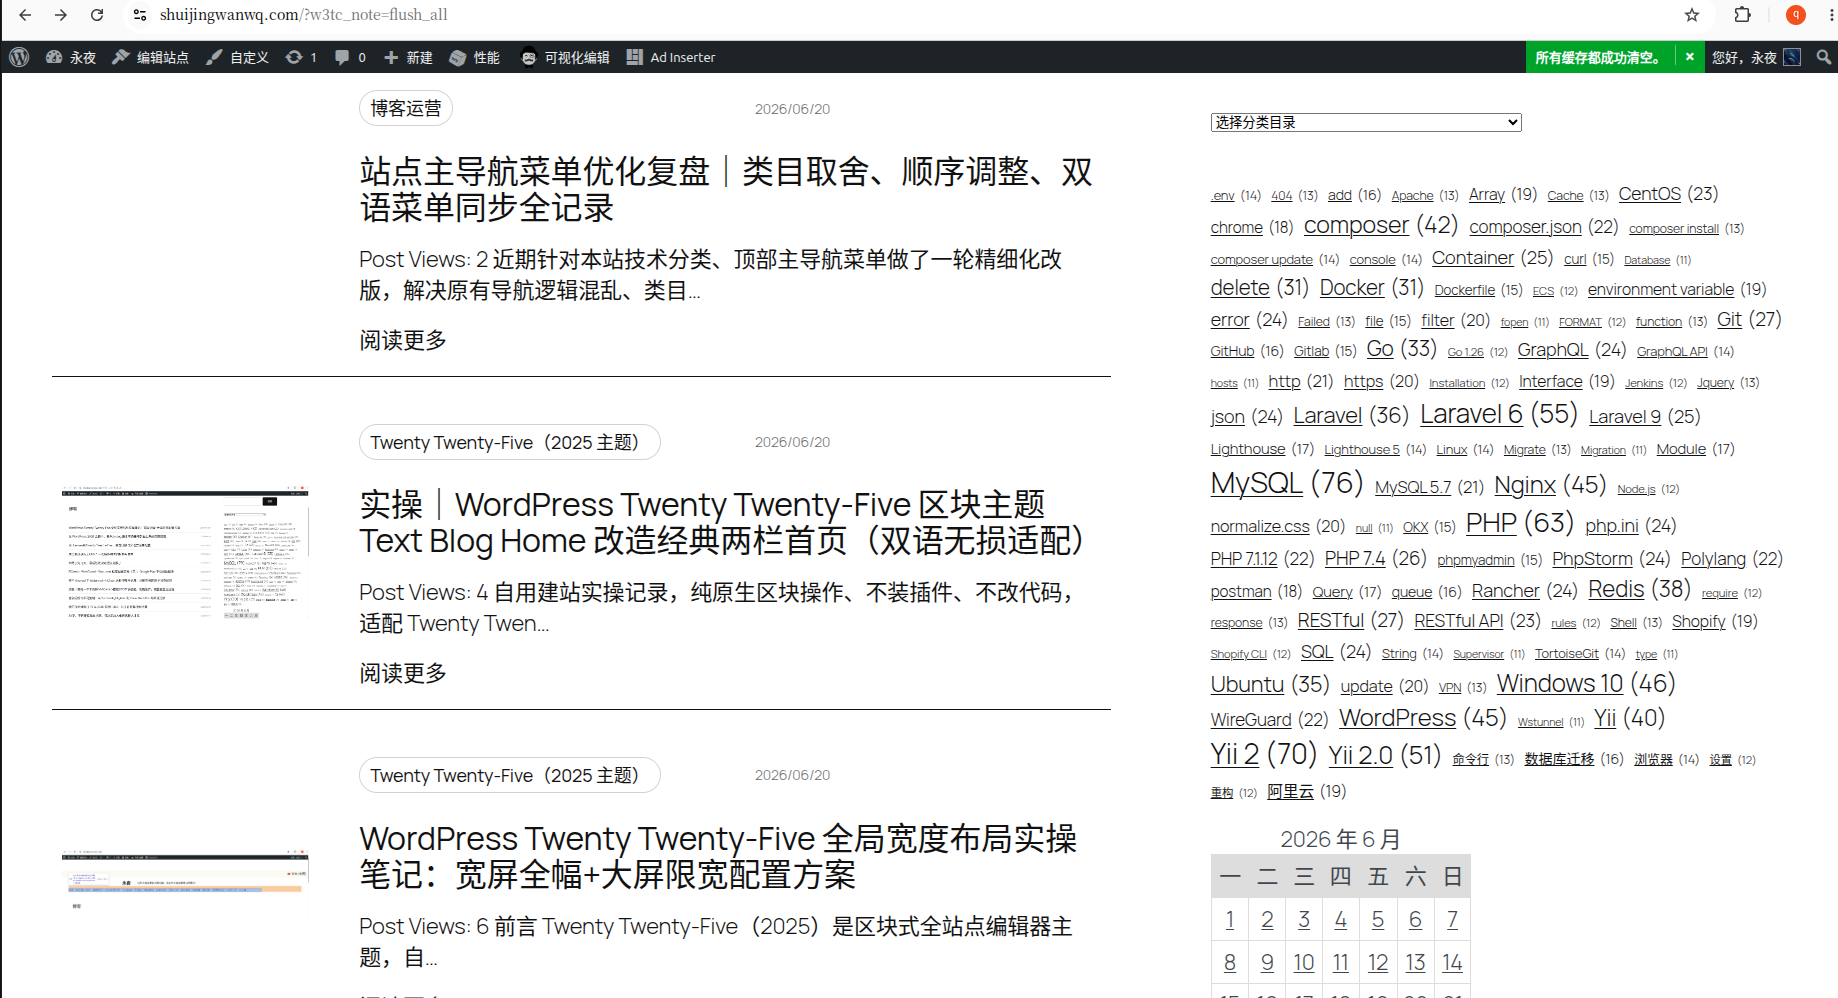
Task: Open the admin bar search magnifier
Action: (1824, 57)
